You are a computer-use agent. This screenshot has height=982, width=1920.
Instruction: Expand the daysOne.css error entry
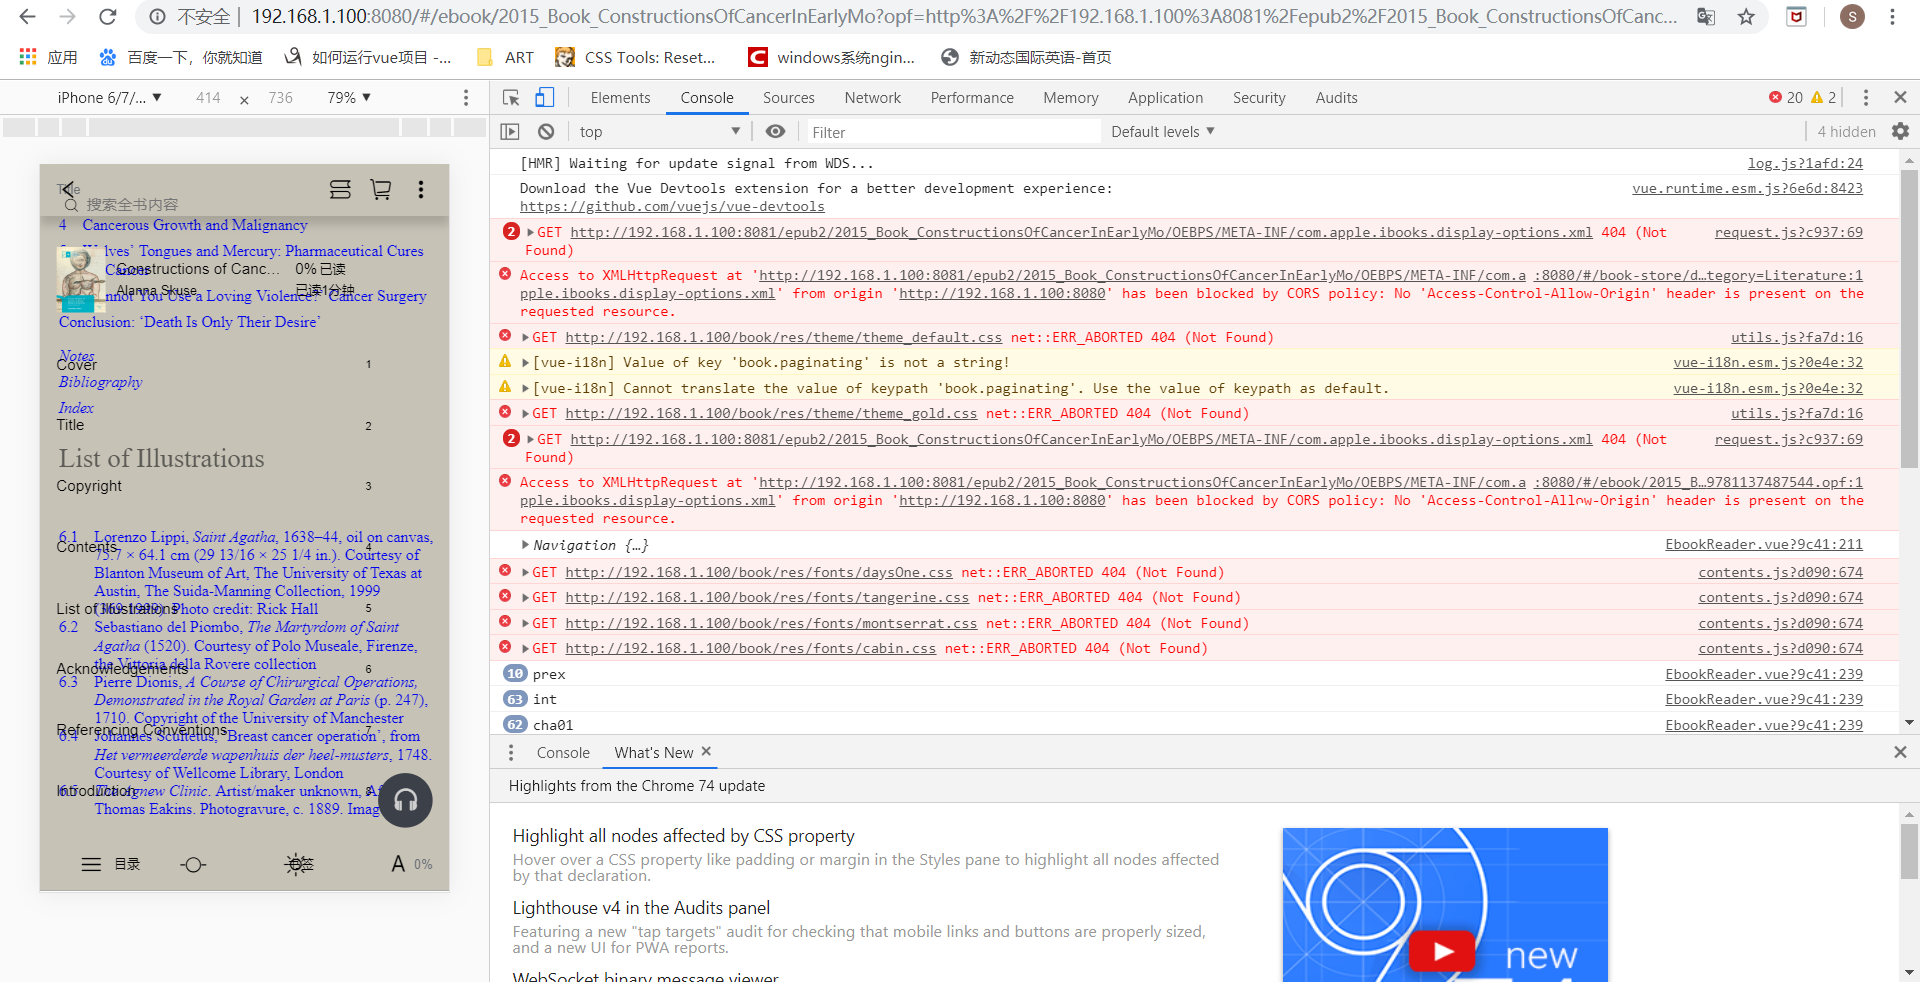click(x=526, y=573)
